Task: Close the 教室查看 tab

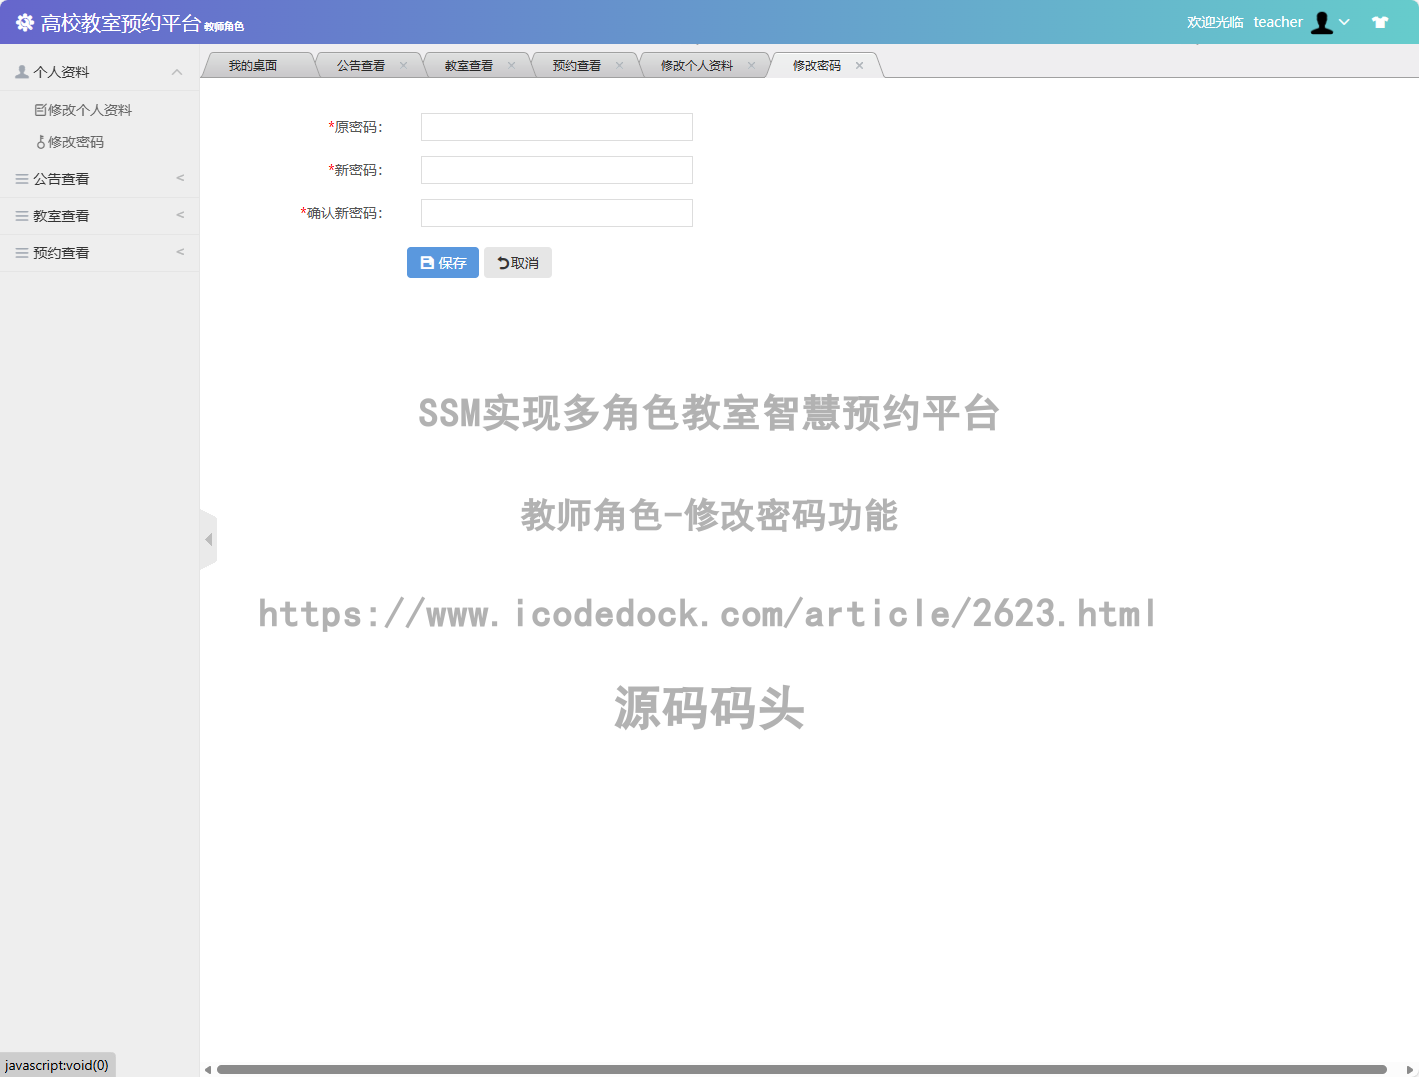Action: [x=511, y=66]
